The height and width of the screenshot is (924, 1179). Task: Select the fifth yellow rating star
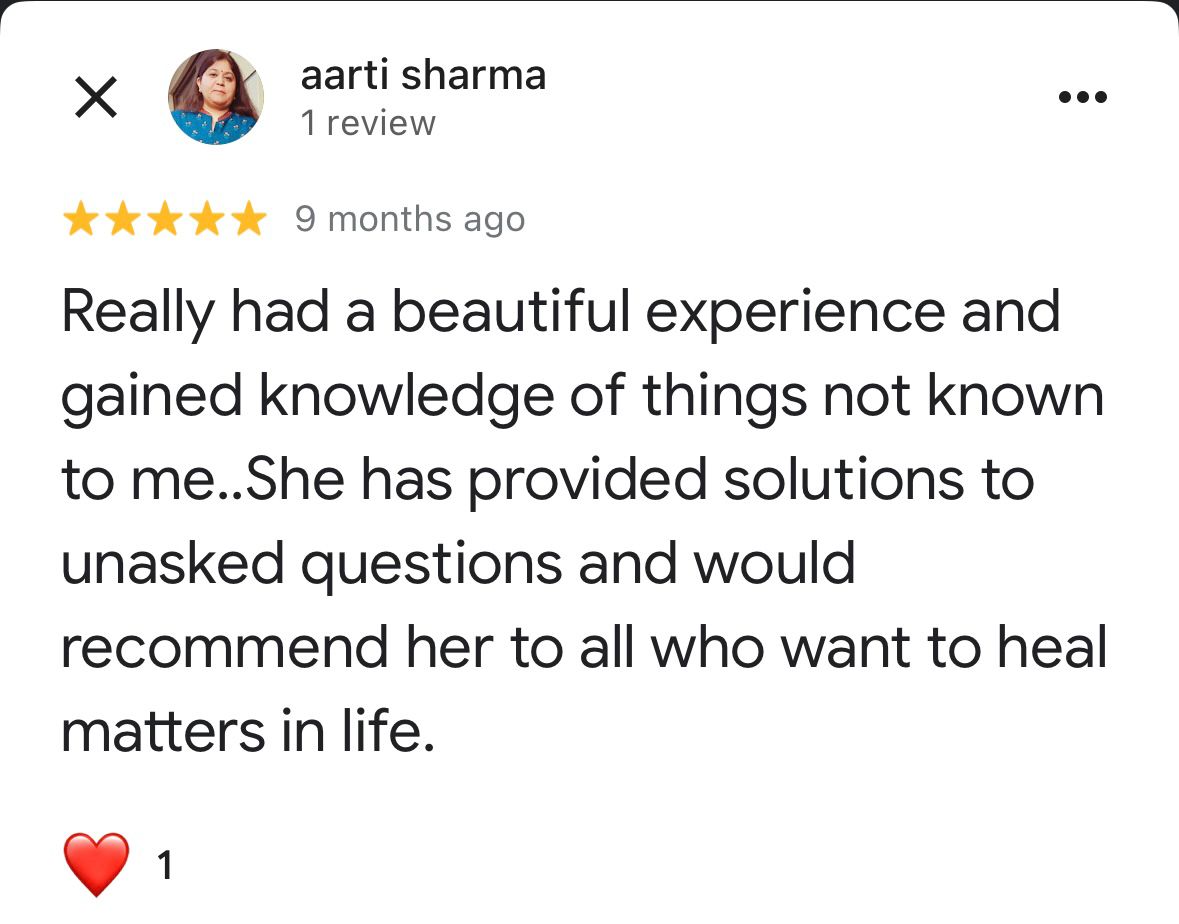tap(249, 220)
